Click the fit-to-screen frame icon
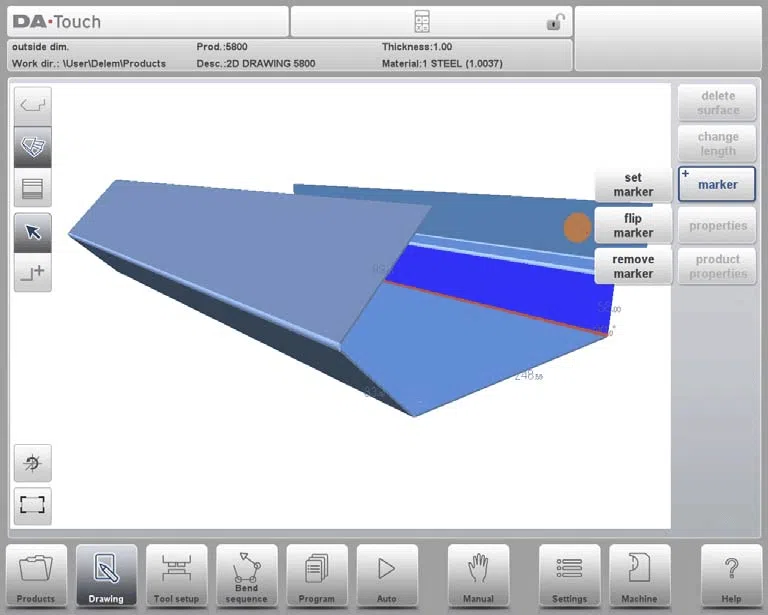768x615 pixels. (33, 505)
